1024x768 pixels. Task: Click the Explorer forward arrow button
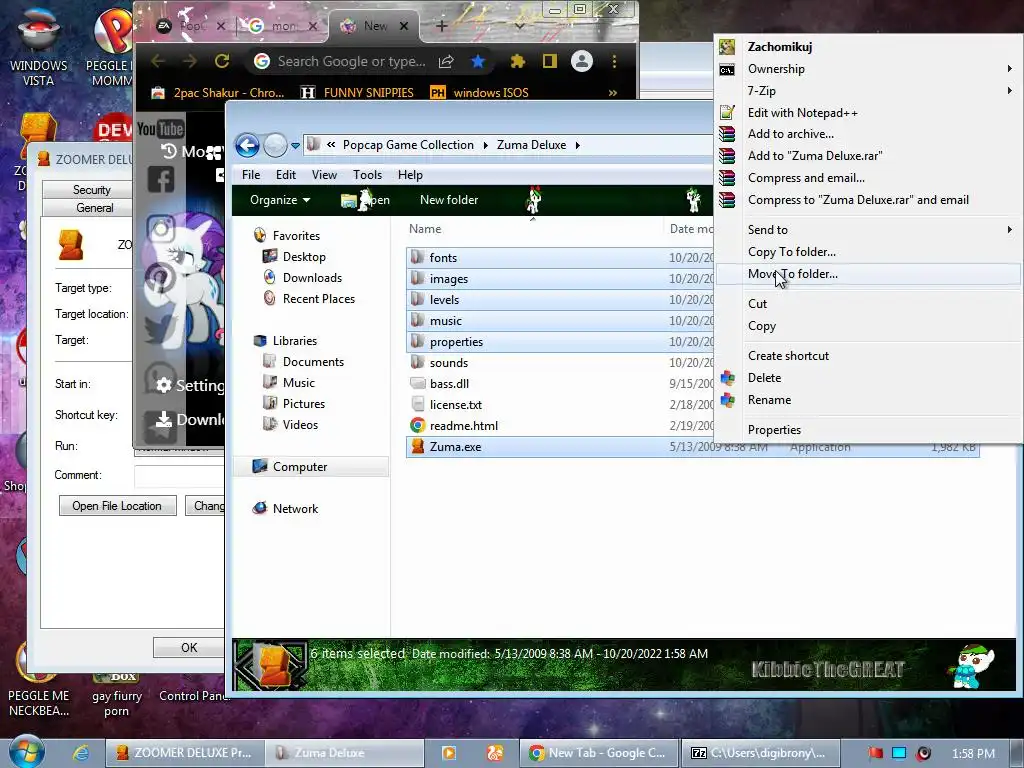[x=275, y=145]
